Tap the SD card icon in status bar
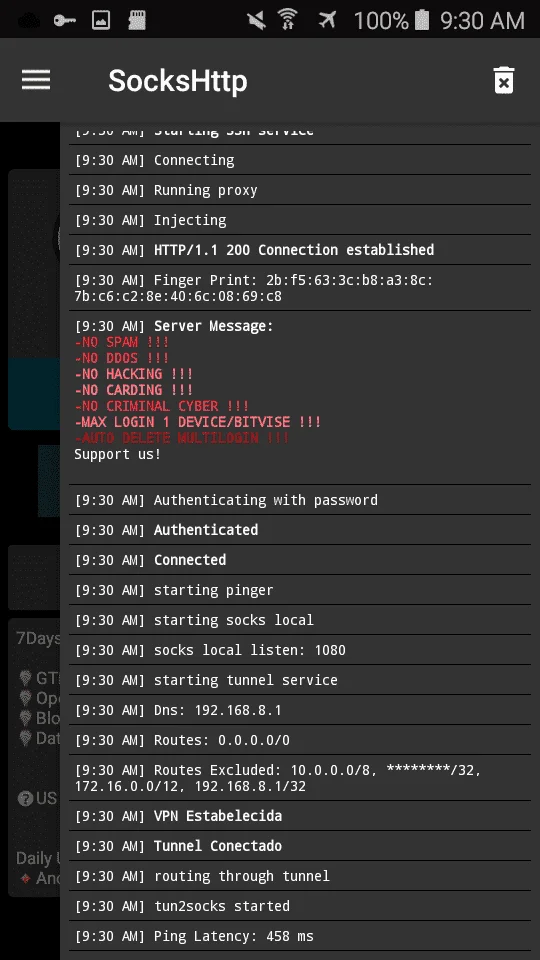 tap(137, 21)
